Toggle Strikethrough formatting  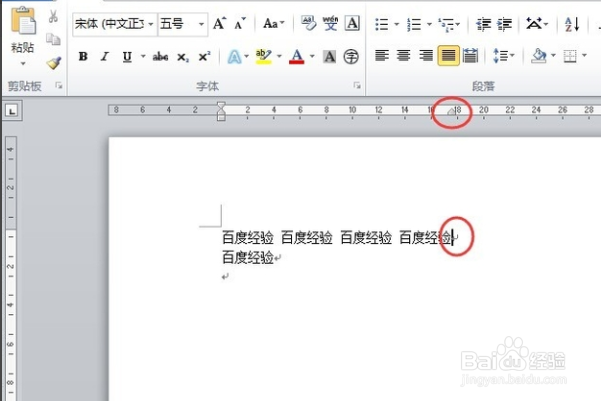click(x=160, y=57)
